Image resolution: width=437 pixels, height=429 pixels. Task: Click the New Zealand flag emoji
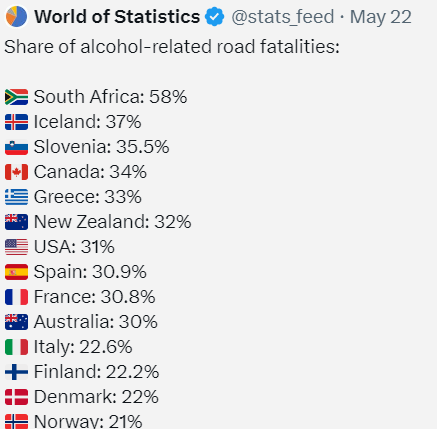16,222
